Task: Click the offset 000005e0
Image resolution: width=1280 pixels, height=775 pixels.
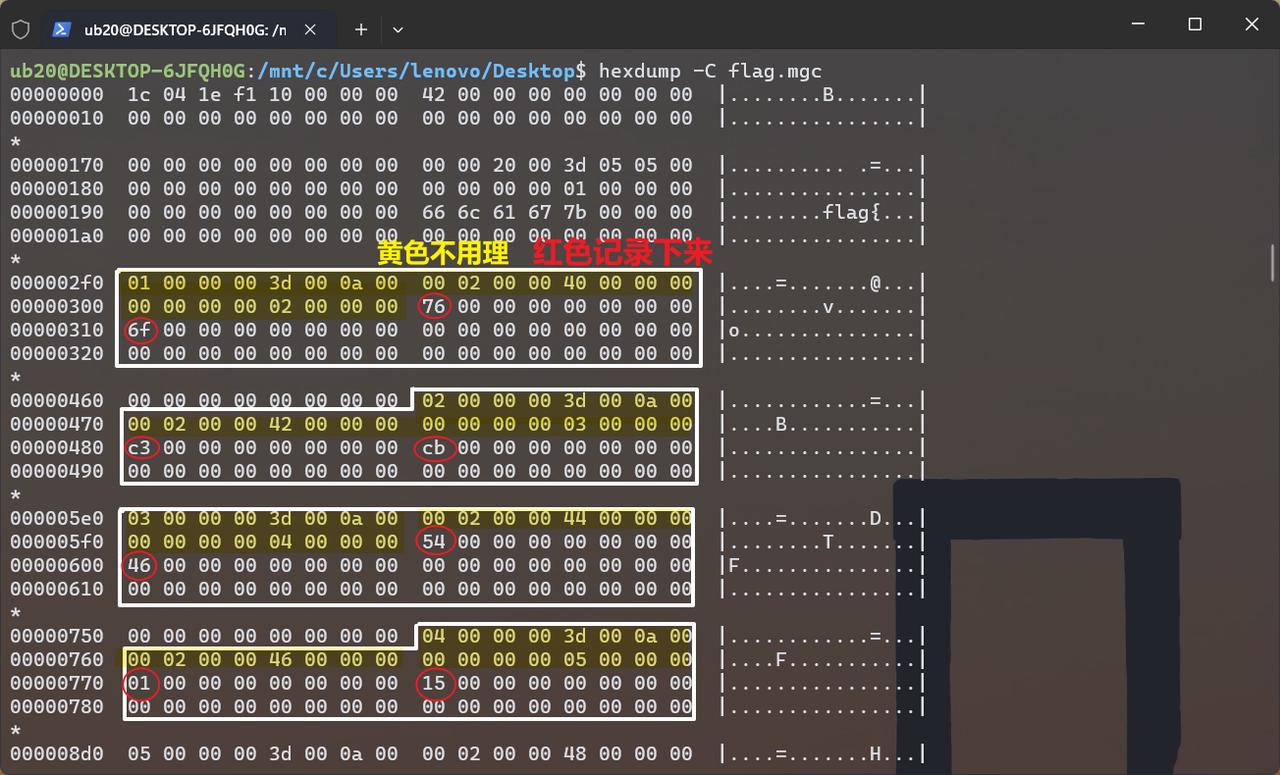Action: 57,518
